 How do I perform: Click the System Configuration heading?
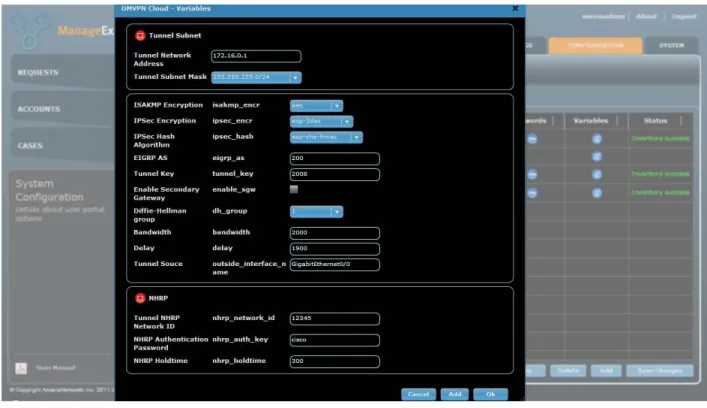[49, 190]
